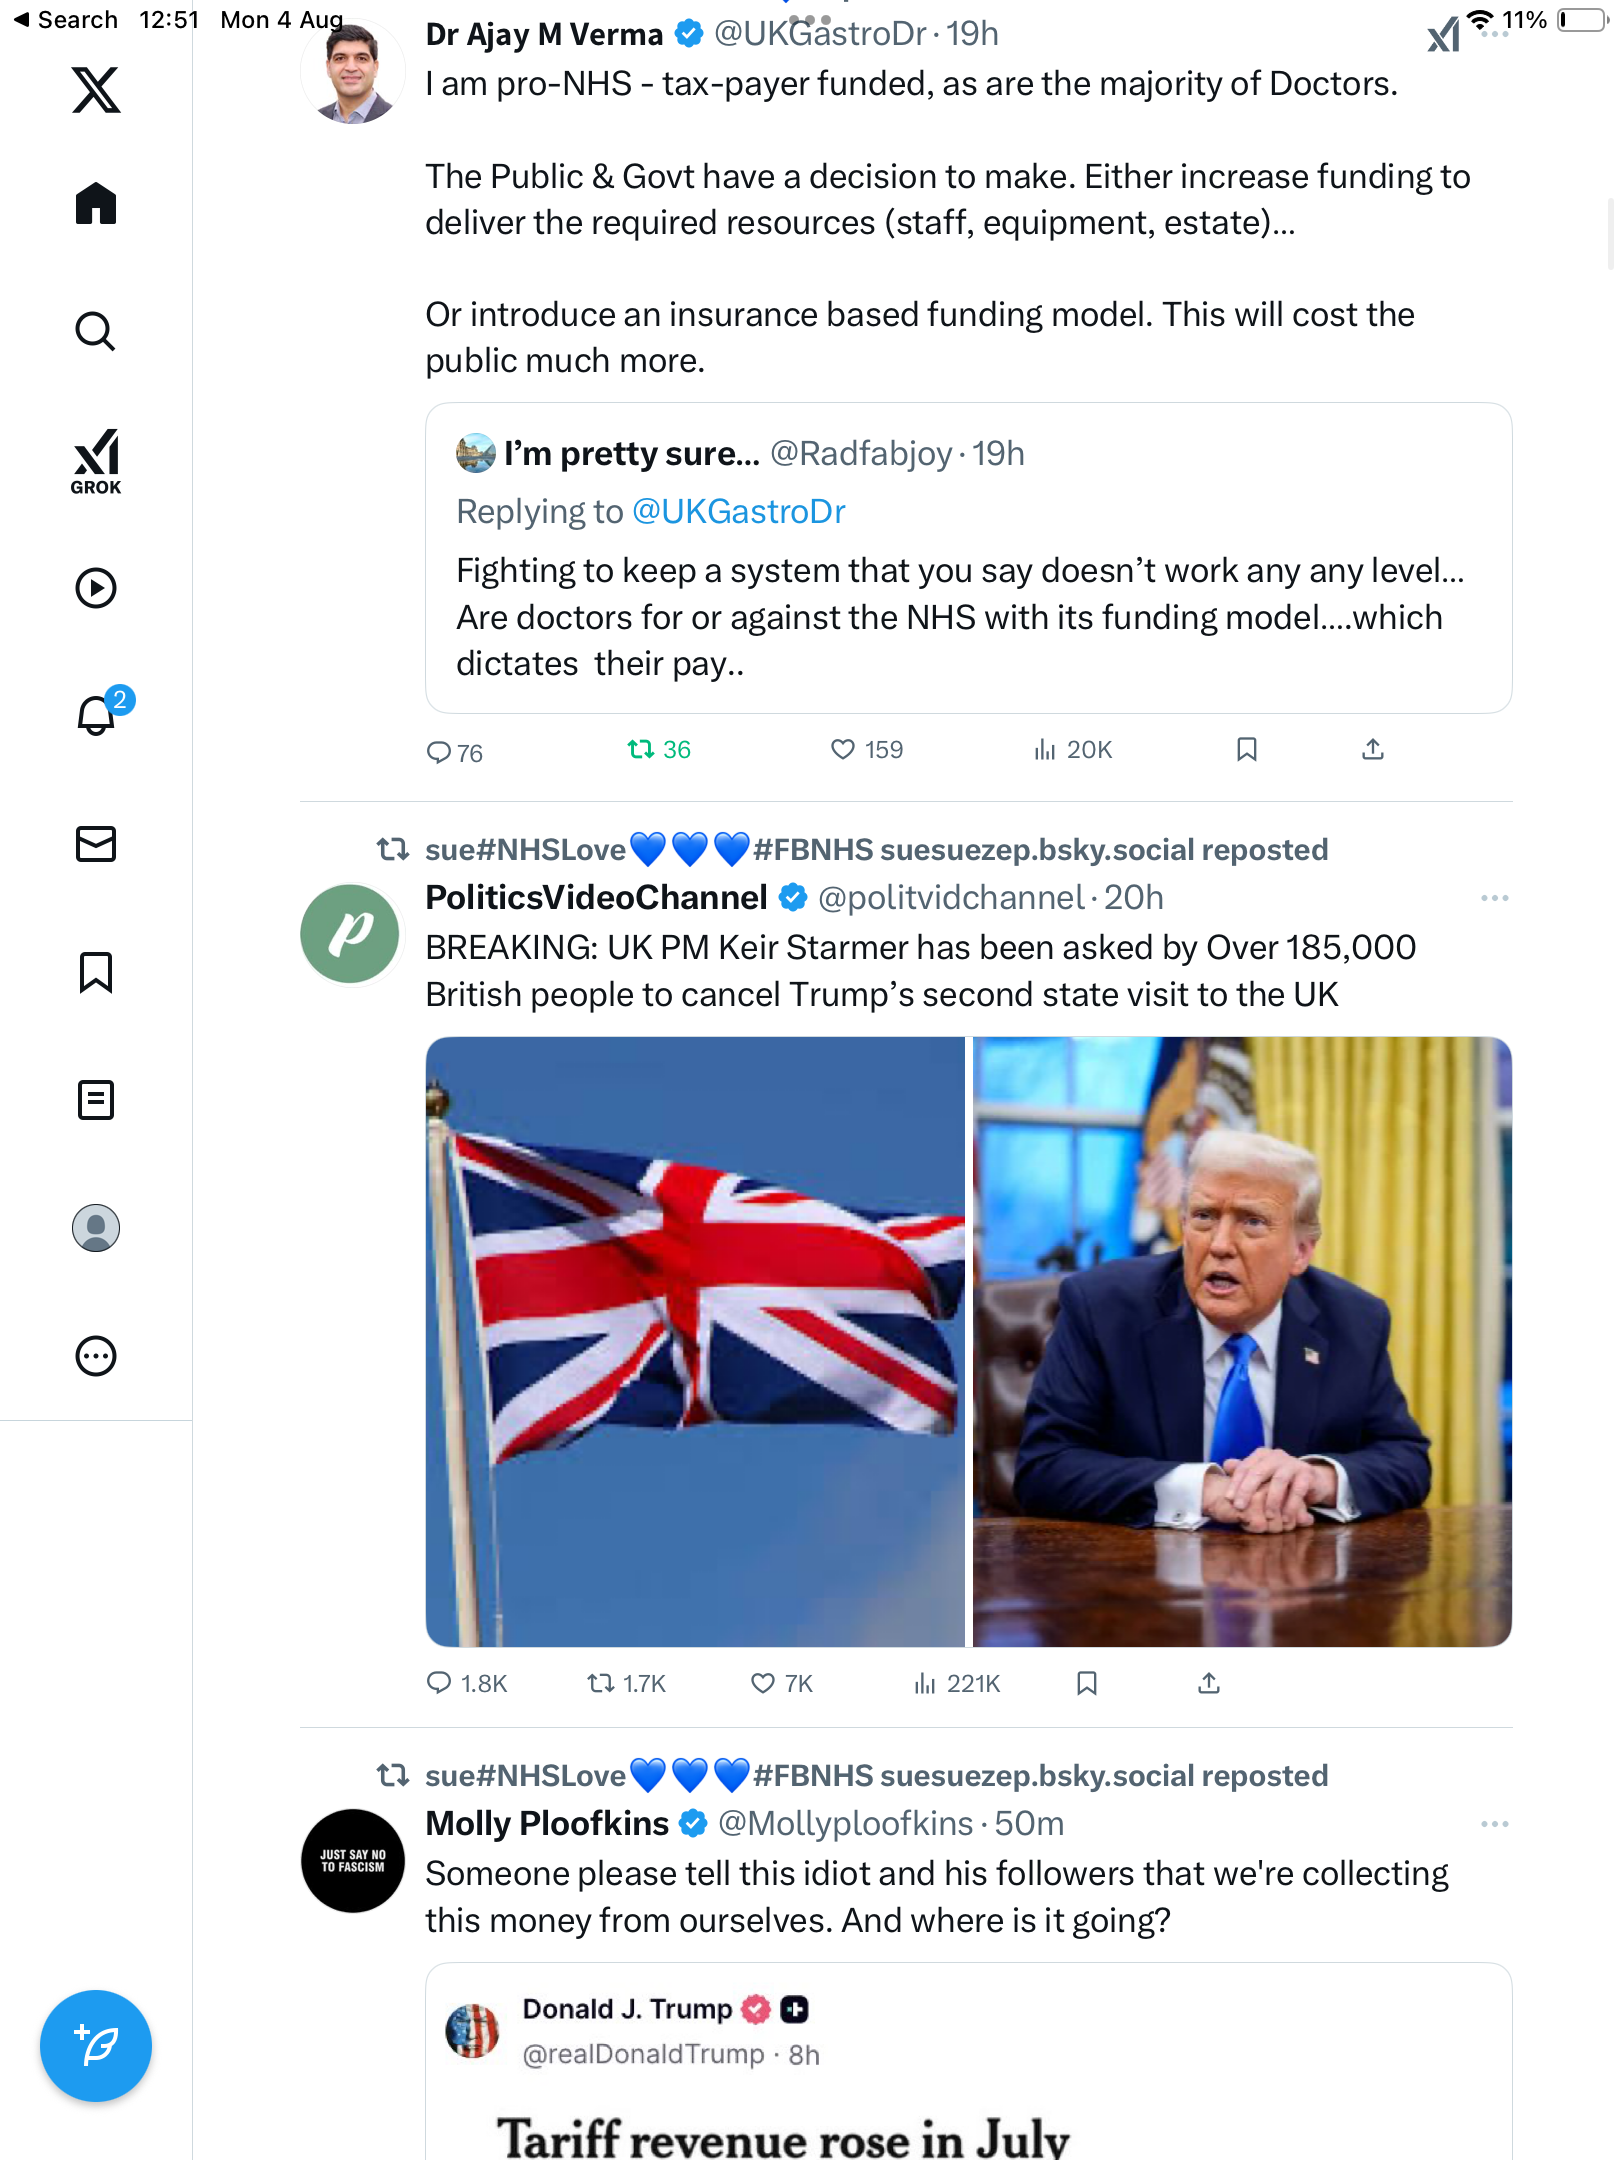Open the video play tab icon
This screenshot has width=1620, height=2160.
(96, 588)
